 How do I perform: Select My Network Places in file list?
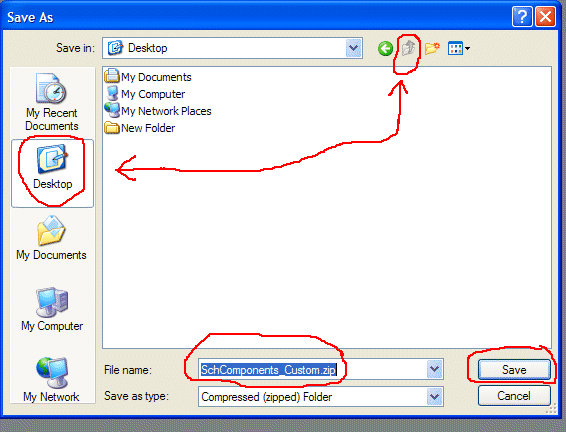pos(158,111)
